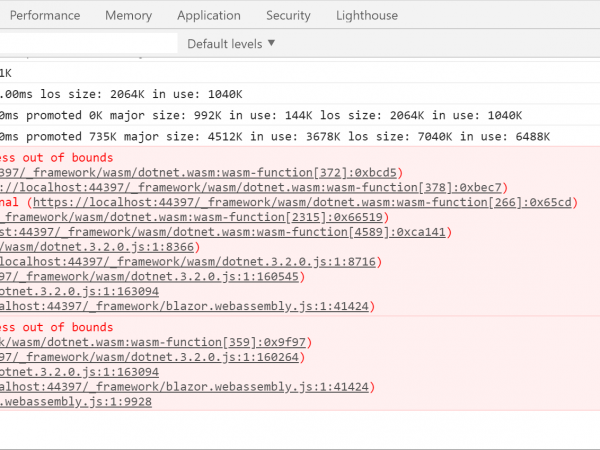Switch to the Memory tab
This screenshot has height=450, width=600.
point(129,15)
